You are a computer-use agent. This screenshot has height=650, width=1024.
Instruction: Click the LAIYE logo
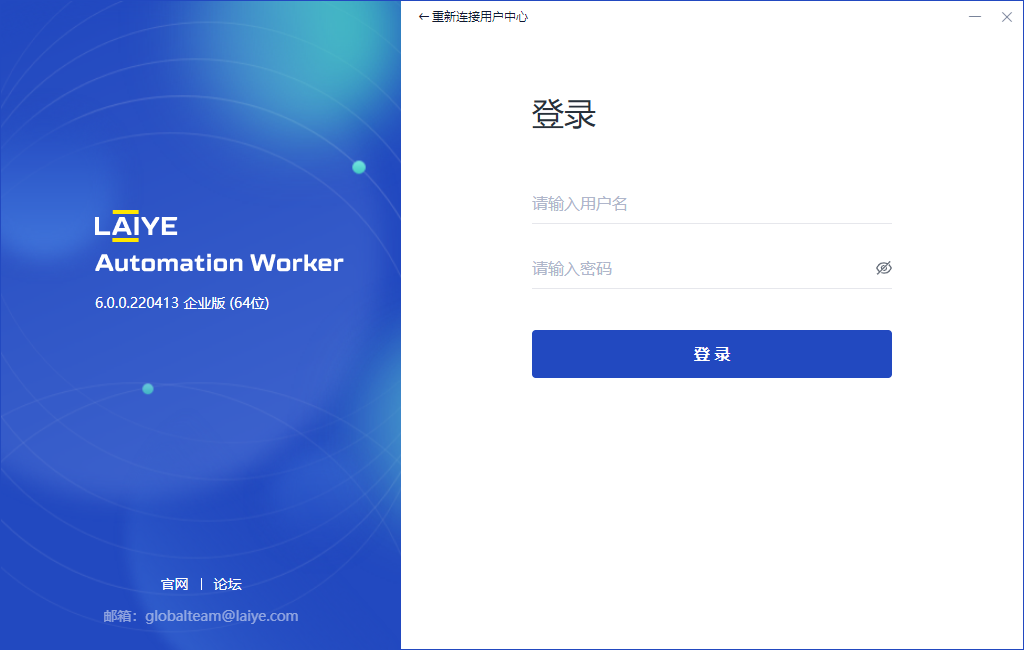pyautogui.click(x=135, y=225)
